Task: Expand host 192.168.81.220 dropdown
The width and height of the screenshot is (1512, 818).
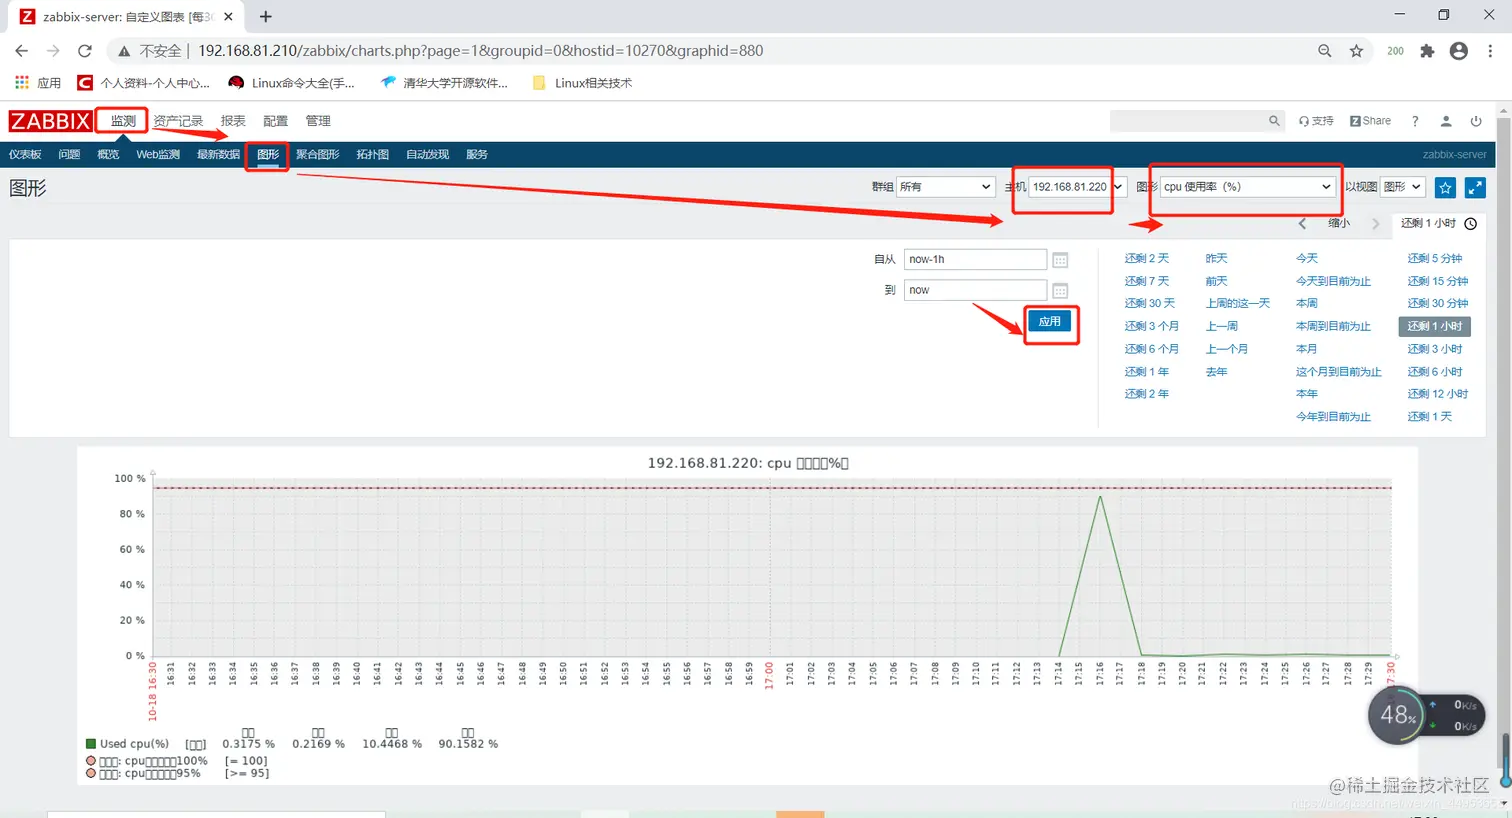Action: point(1077,187)
